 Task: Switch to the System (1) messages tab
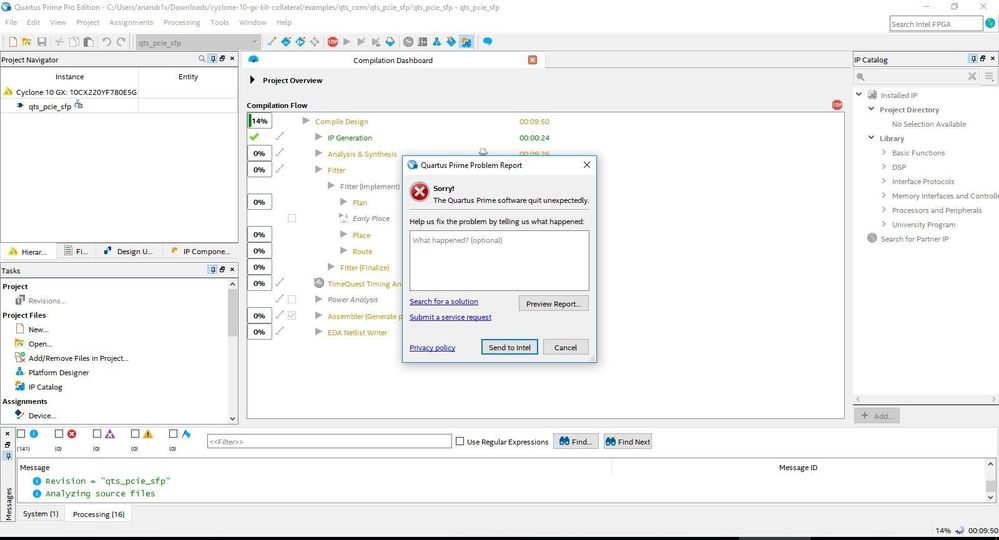click(x=41, y=514)
